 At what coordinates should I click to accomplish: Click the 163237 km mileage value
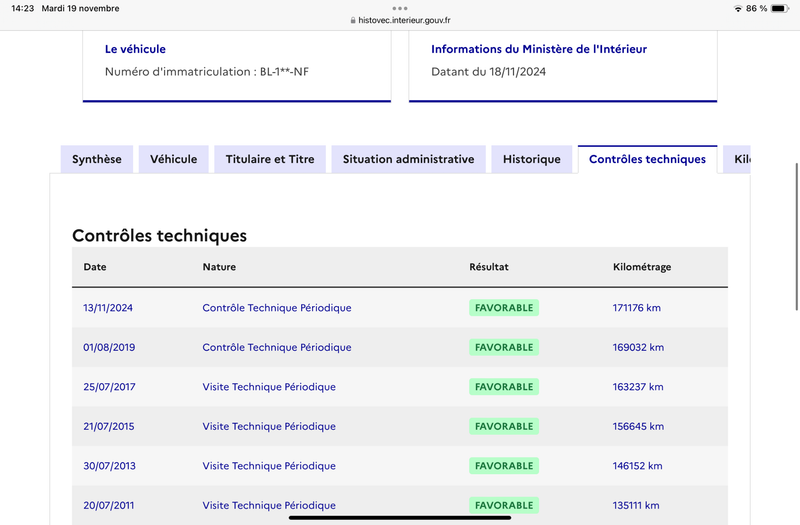point(638,387)
